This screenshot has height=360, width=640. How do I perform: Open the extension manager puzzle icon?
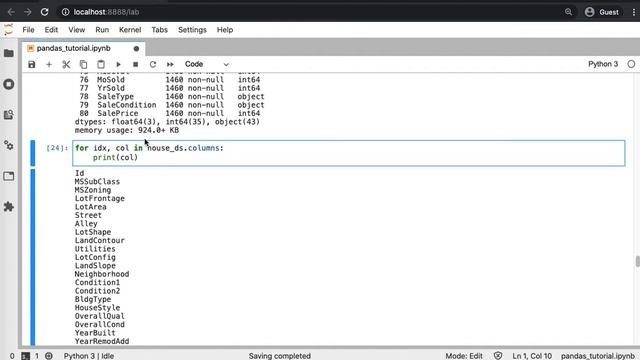tap(9, 207)
